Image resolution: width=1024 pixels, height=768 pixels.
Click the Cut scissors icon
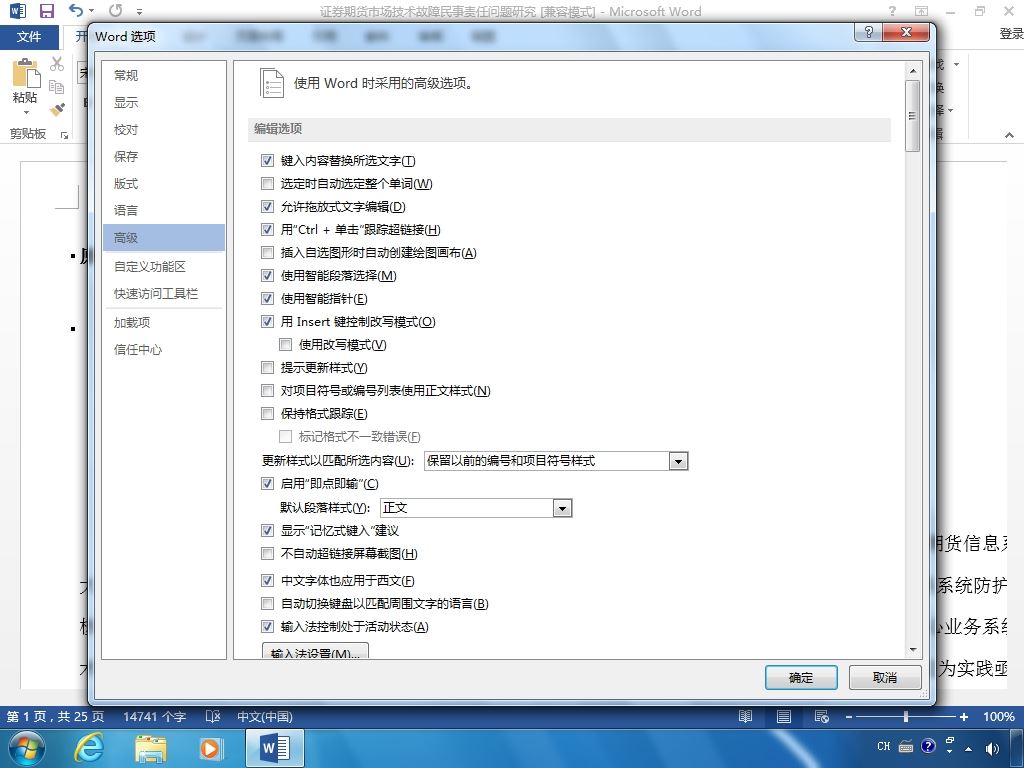(x=57, y=63)
